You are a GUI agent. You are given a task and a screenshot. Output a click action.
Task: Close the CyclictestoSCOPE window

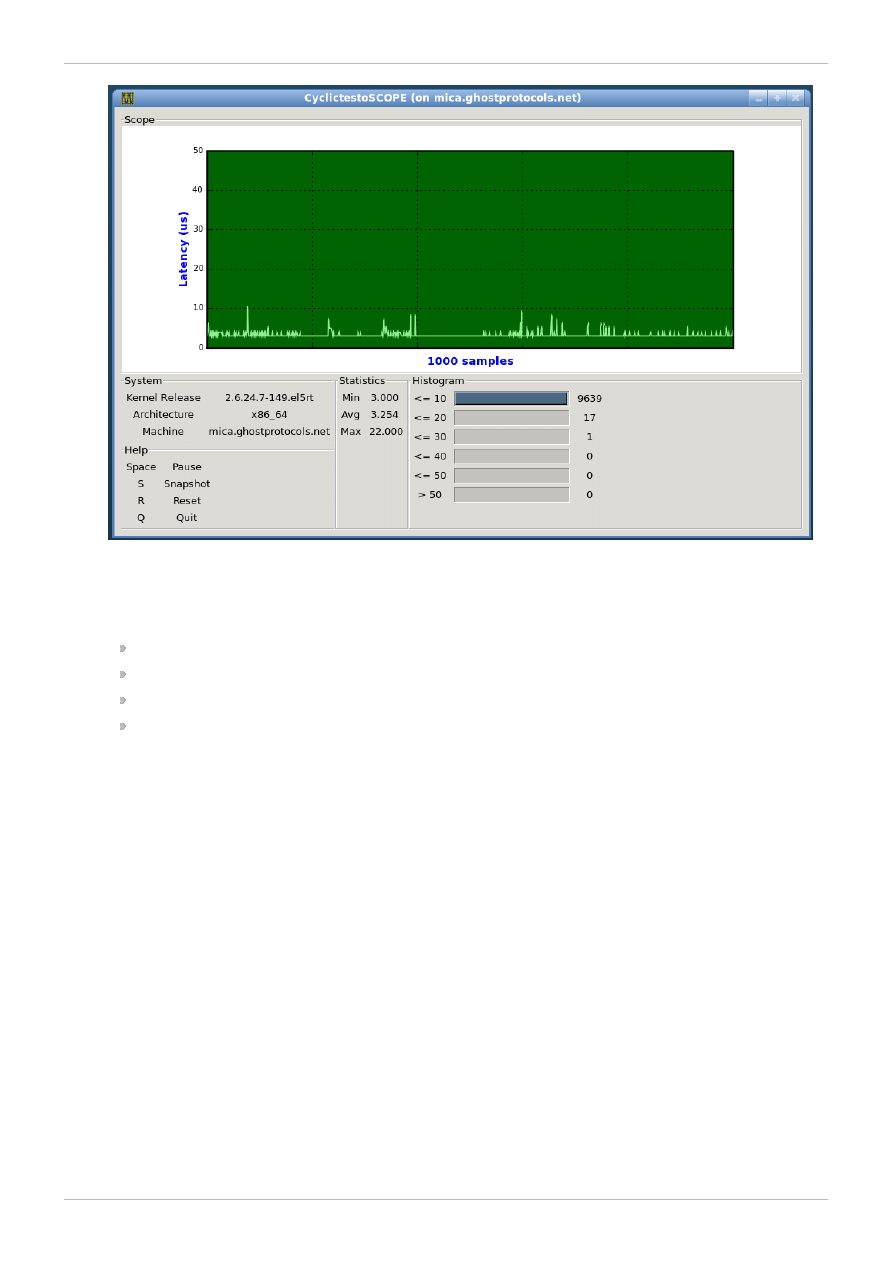point(795,98)
